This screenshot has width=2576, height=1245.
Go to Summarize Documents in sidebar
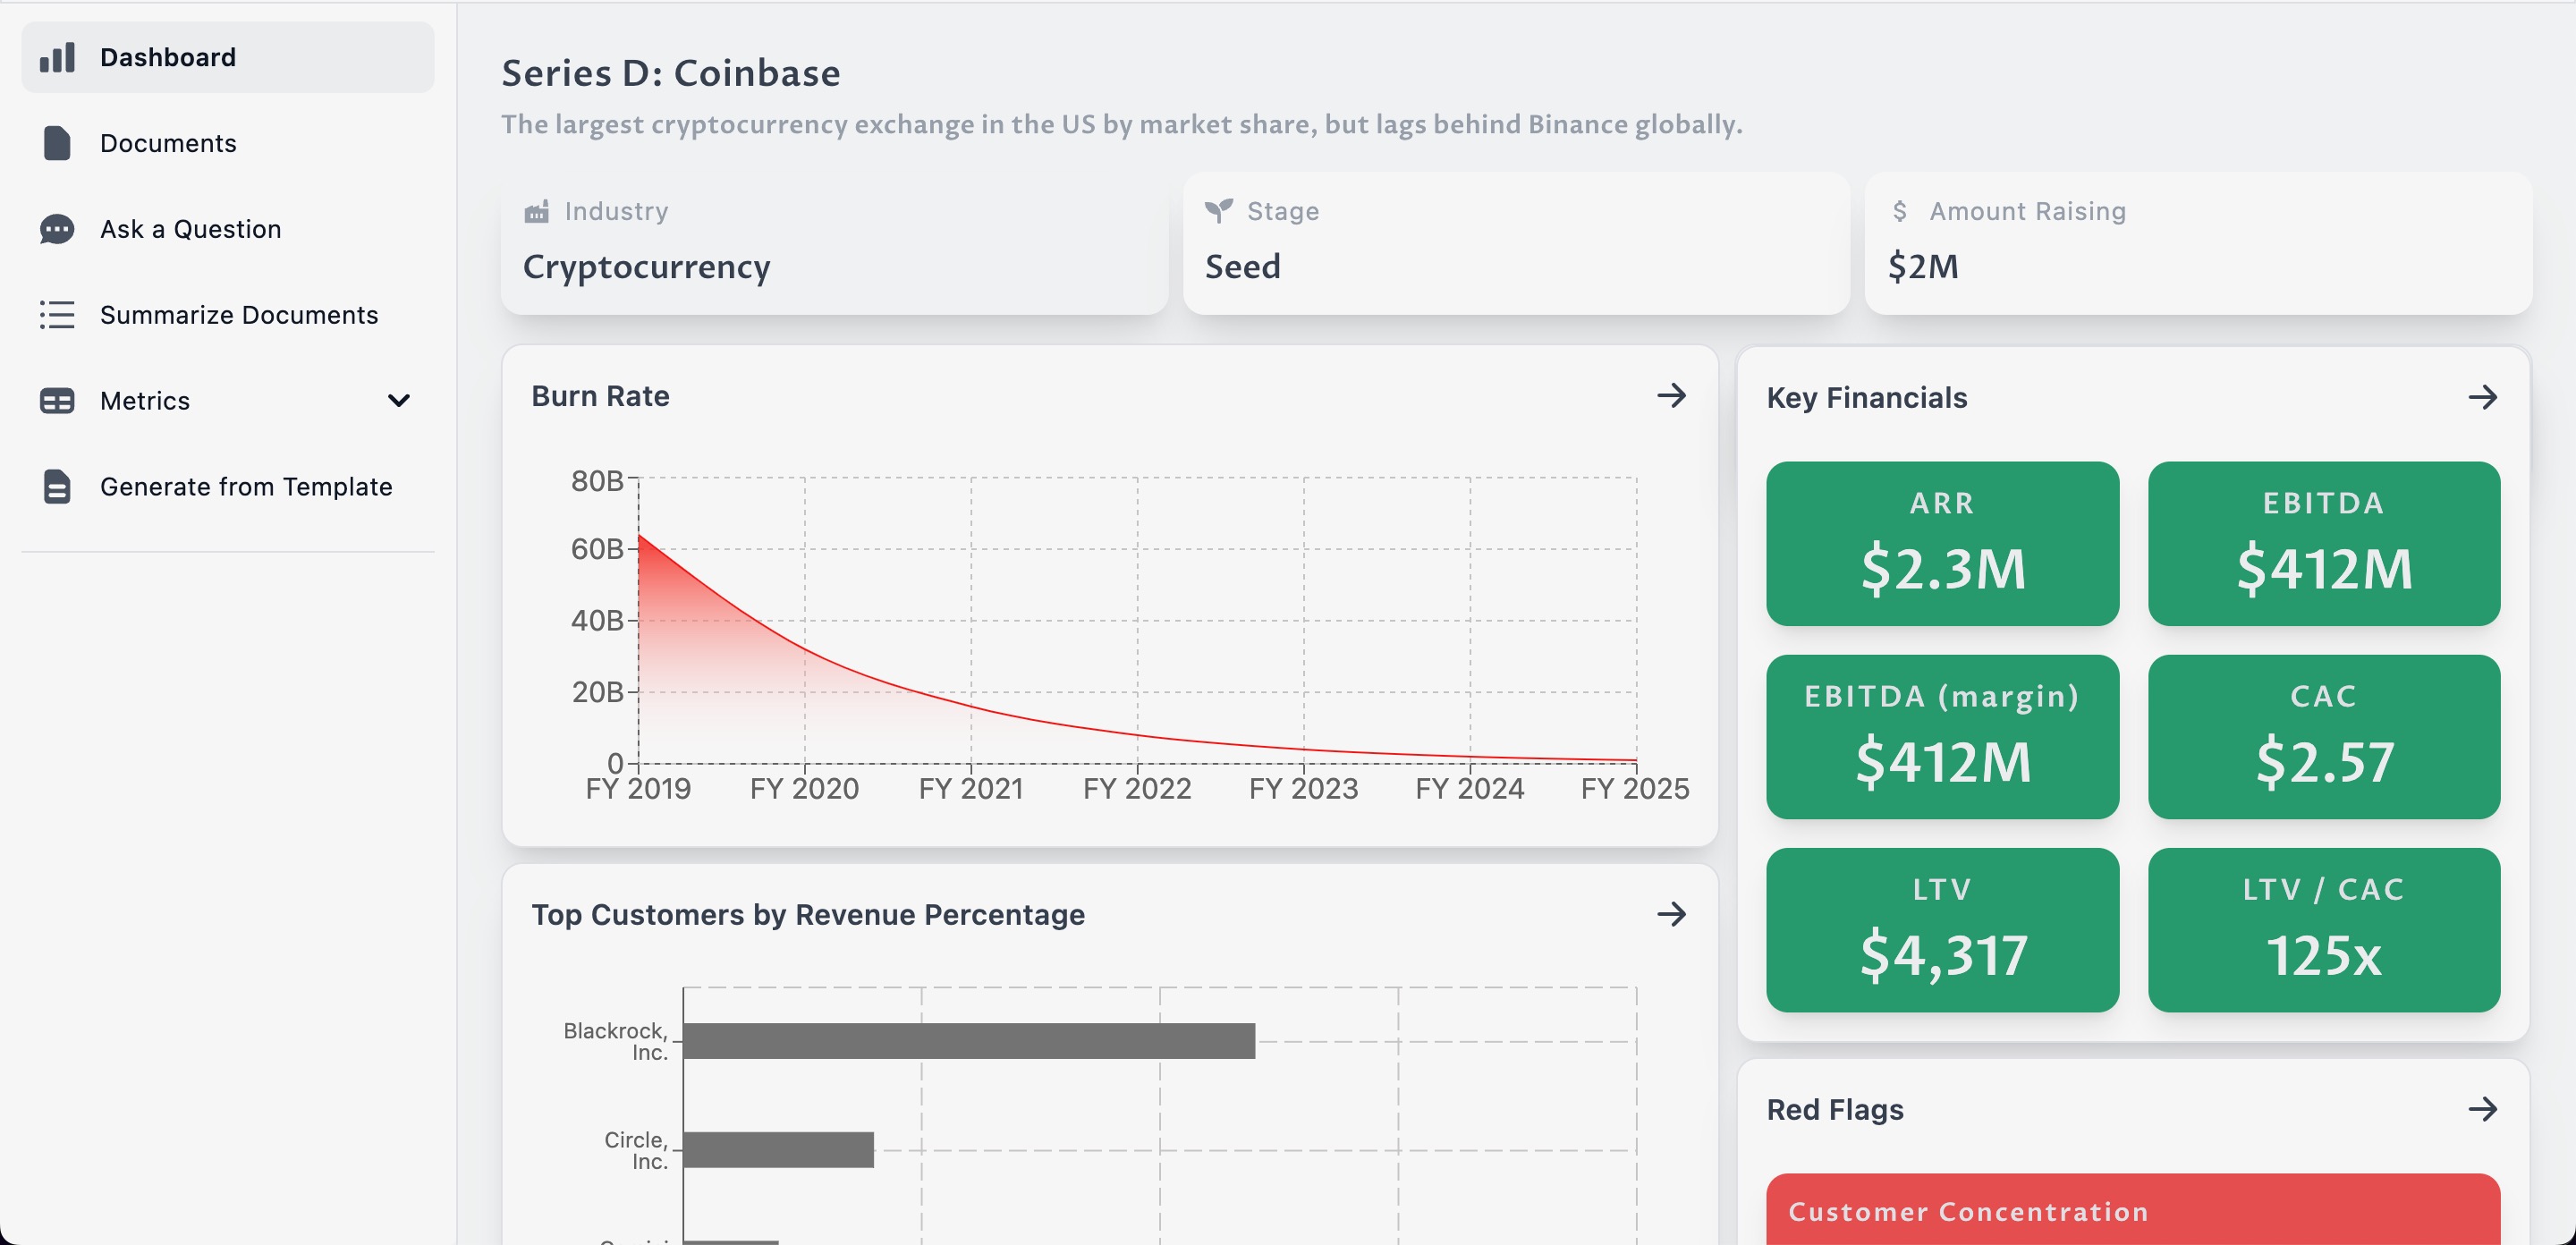coord(239,315)
